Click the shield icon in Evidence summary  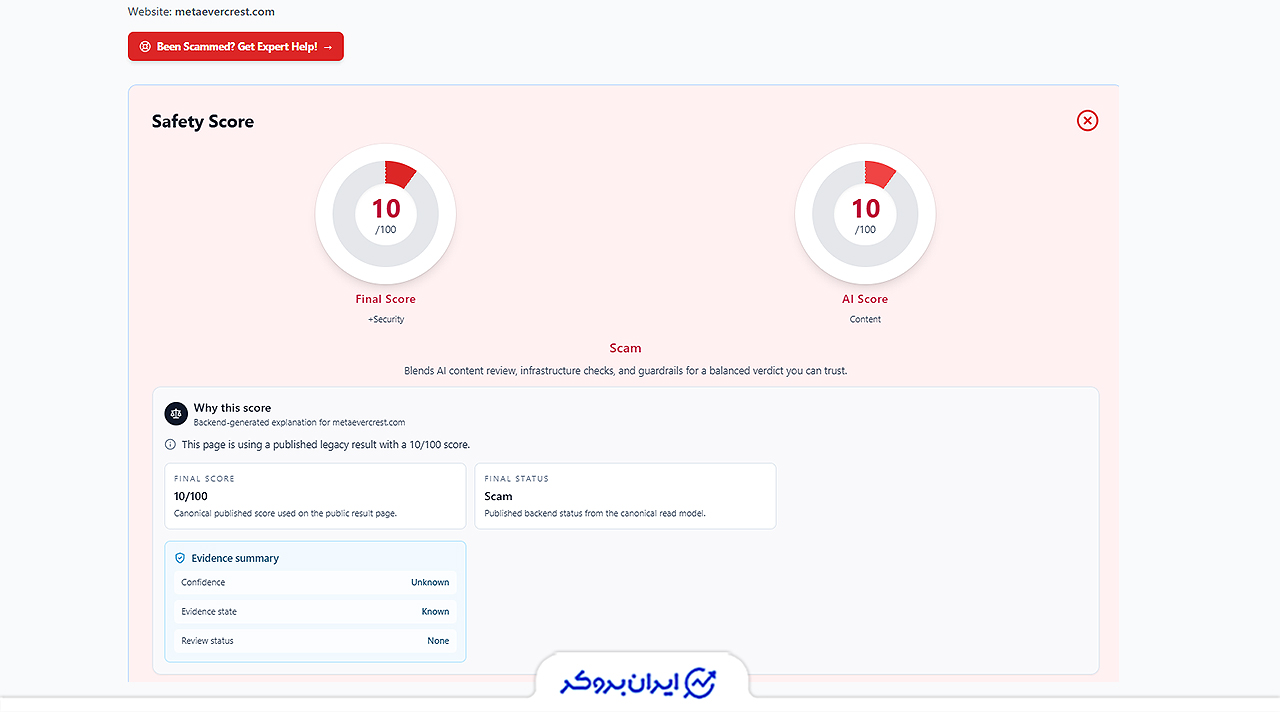pyautogui.click(x=180, y=558)
